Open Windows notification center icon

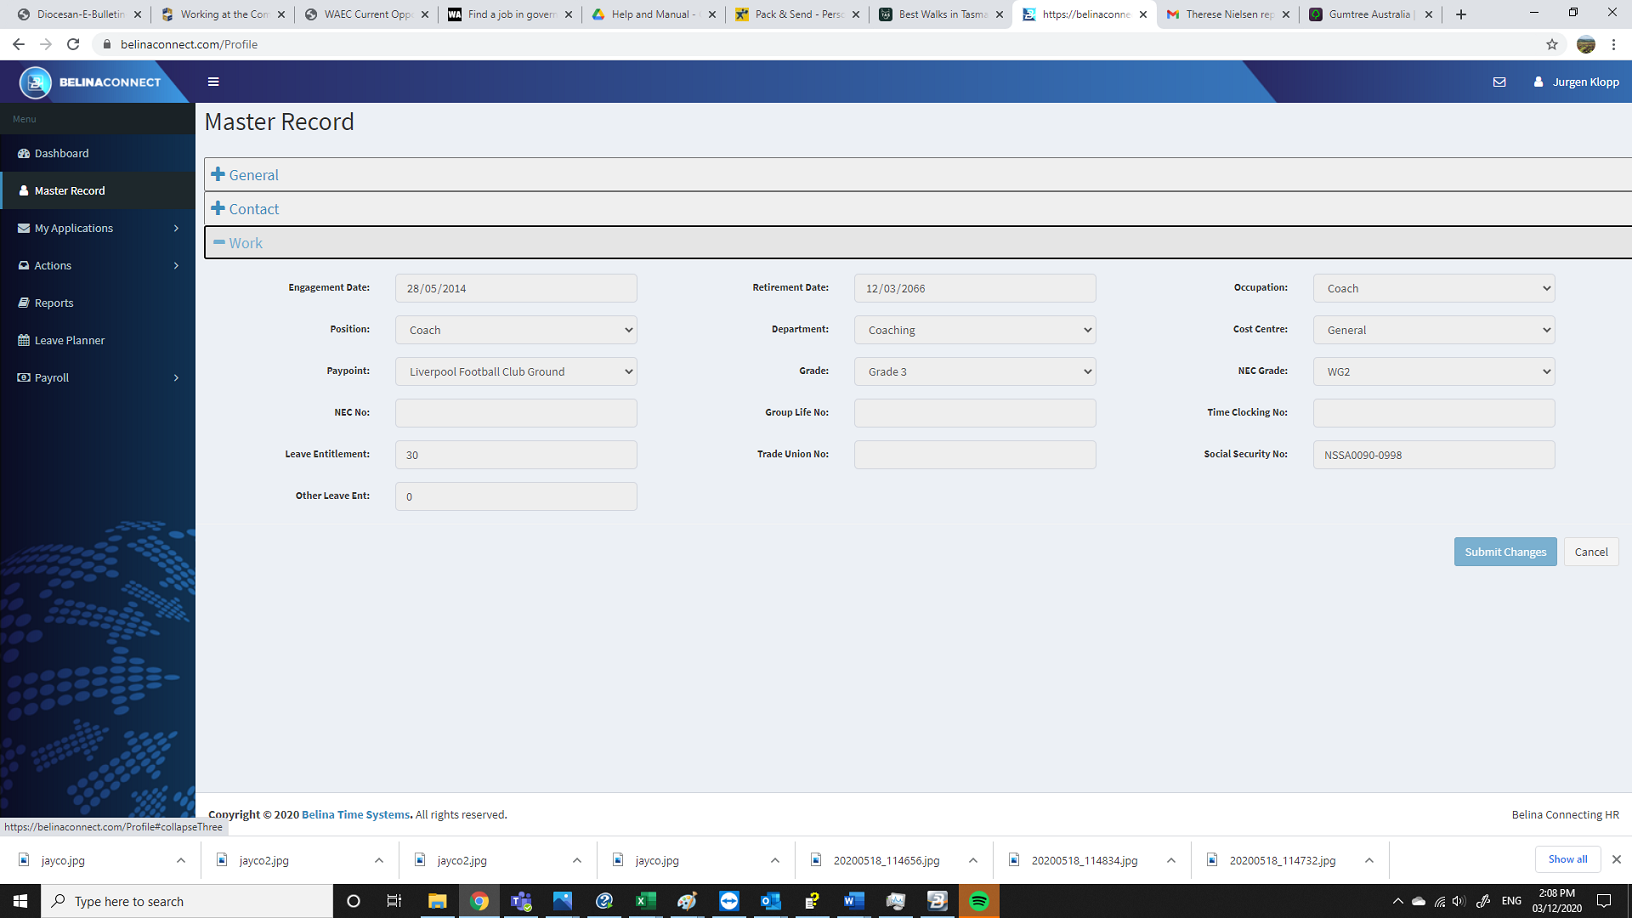[1604, 901]
